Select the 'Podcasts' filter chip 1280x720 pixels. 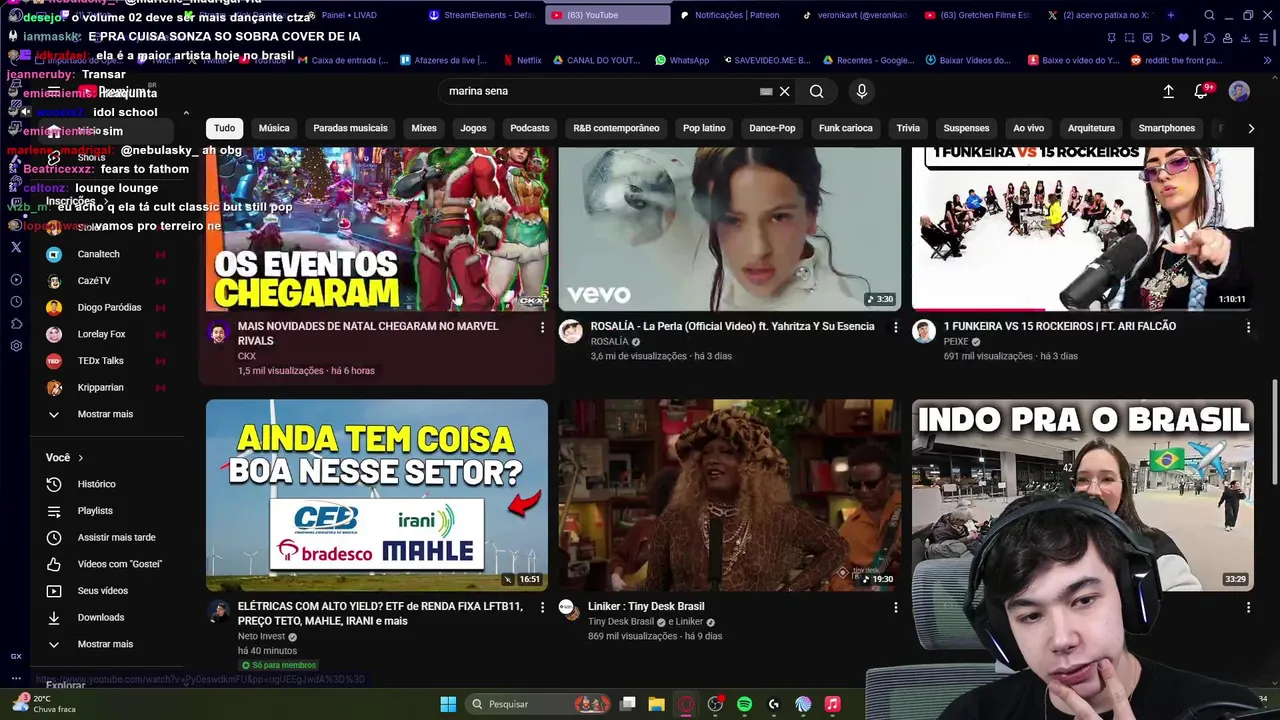point(530,128)
